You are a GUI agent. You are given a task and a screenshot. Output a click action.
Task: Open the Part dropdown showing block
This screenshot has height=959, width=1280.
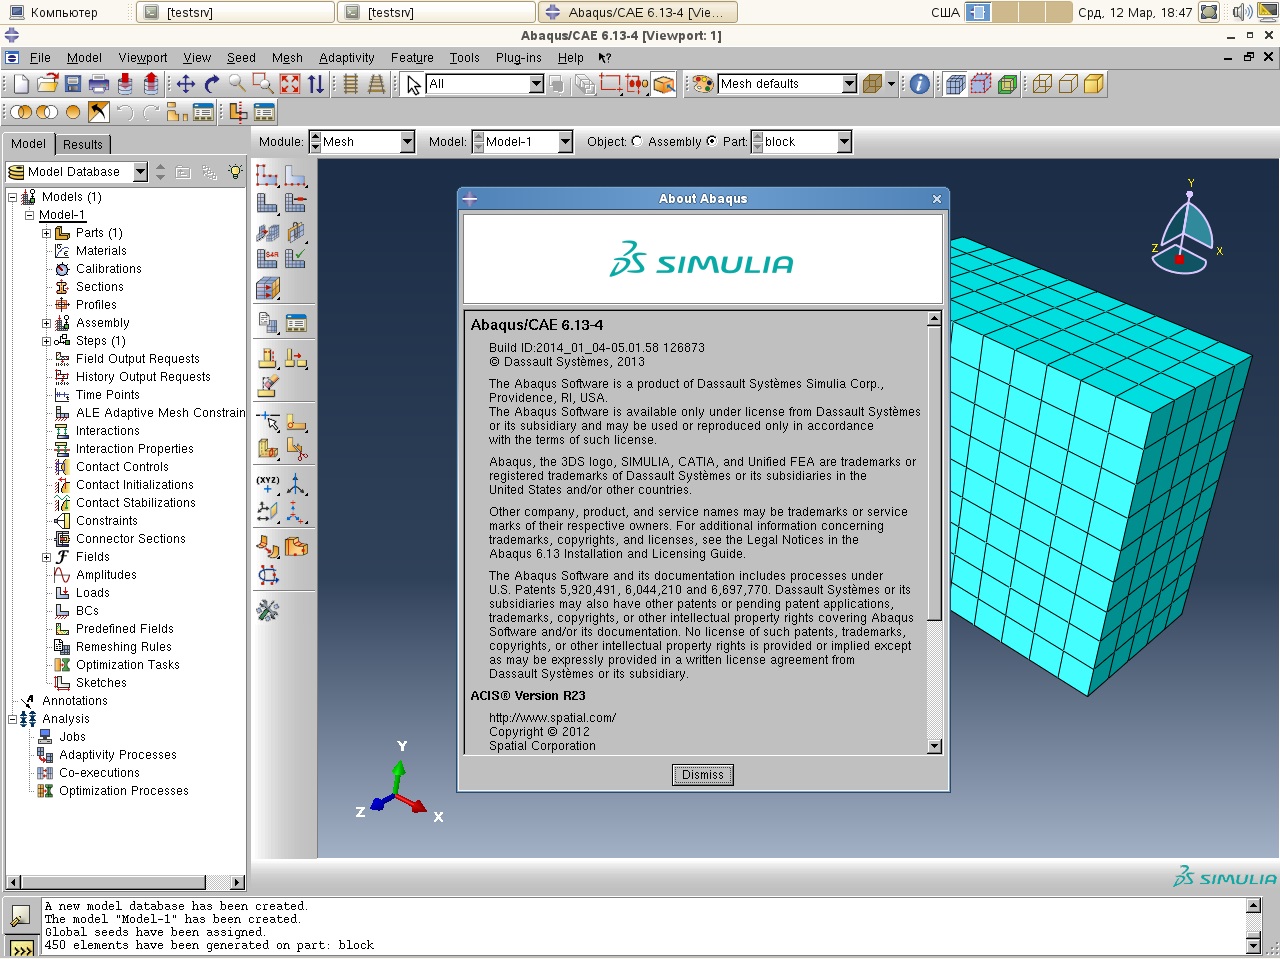coord(844,142)
